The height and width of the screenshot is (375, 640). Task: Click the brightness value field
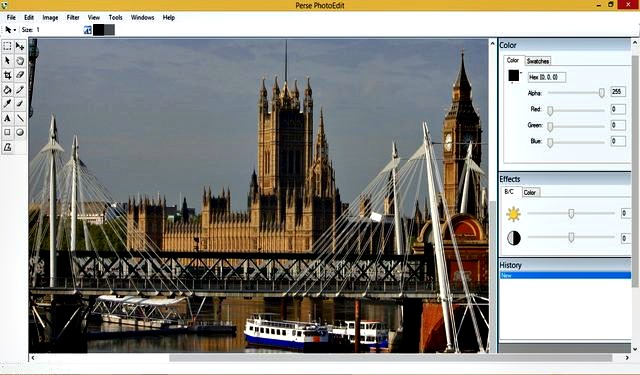[626, 213]
